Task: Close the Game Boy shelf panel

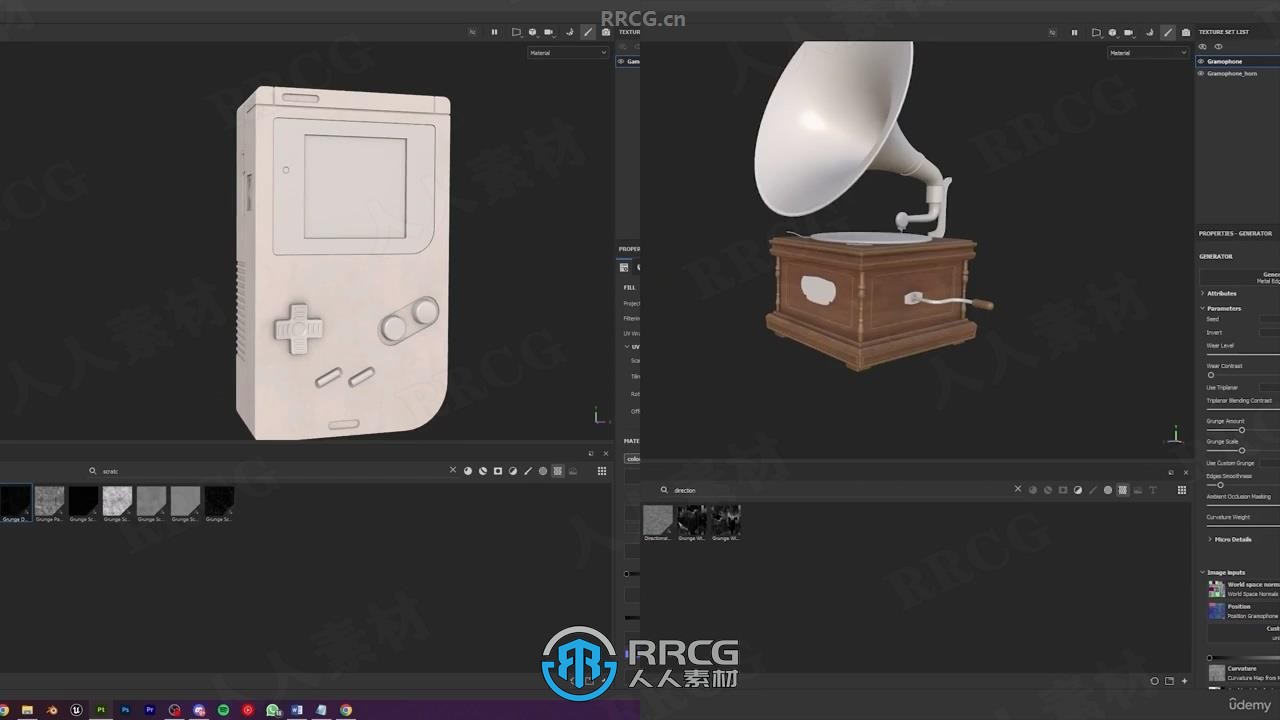Action: point(605,453)
